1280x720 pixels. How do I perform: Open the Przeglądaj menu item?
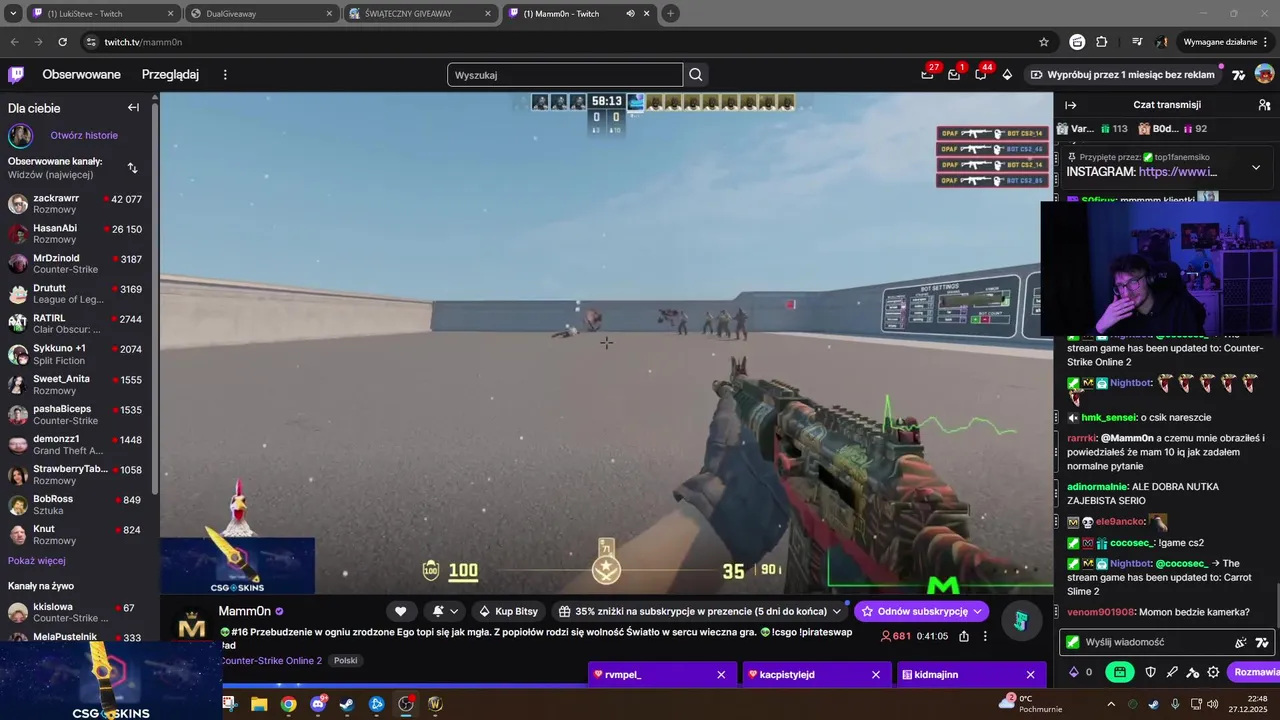pyautogui.click(x=170, y=75)
